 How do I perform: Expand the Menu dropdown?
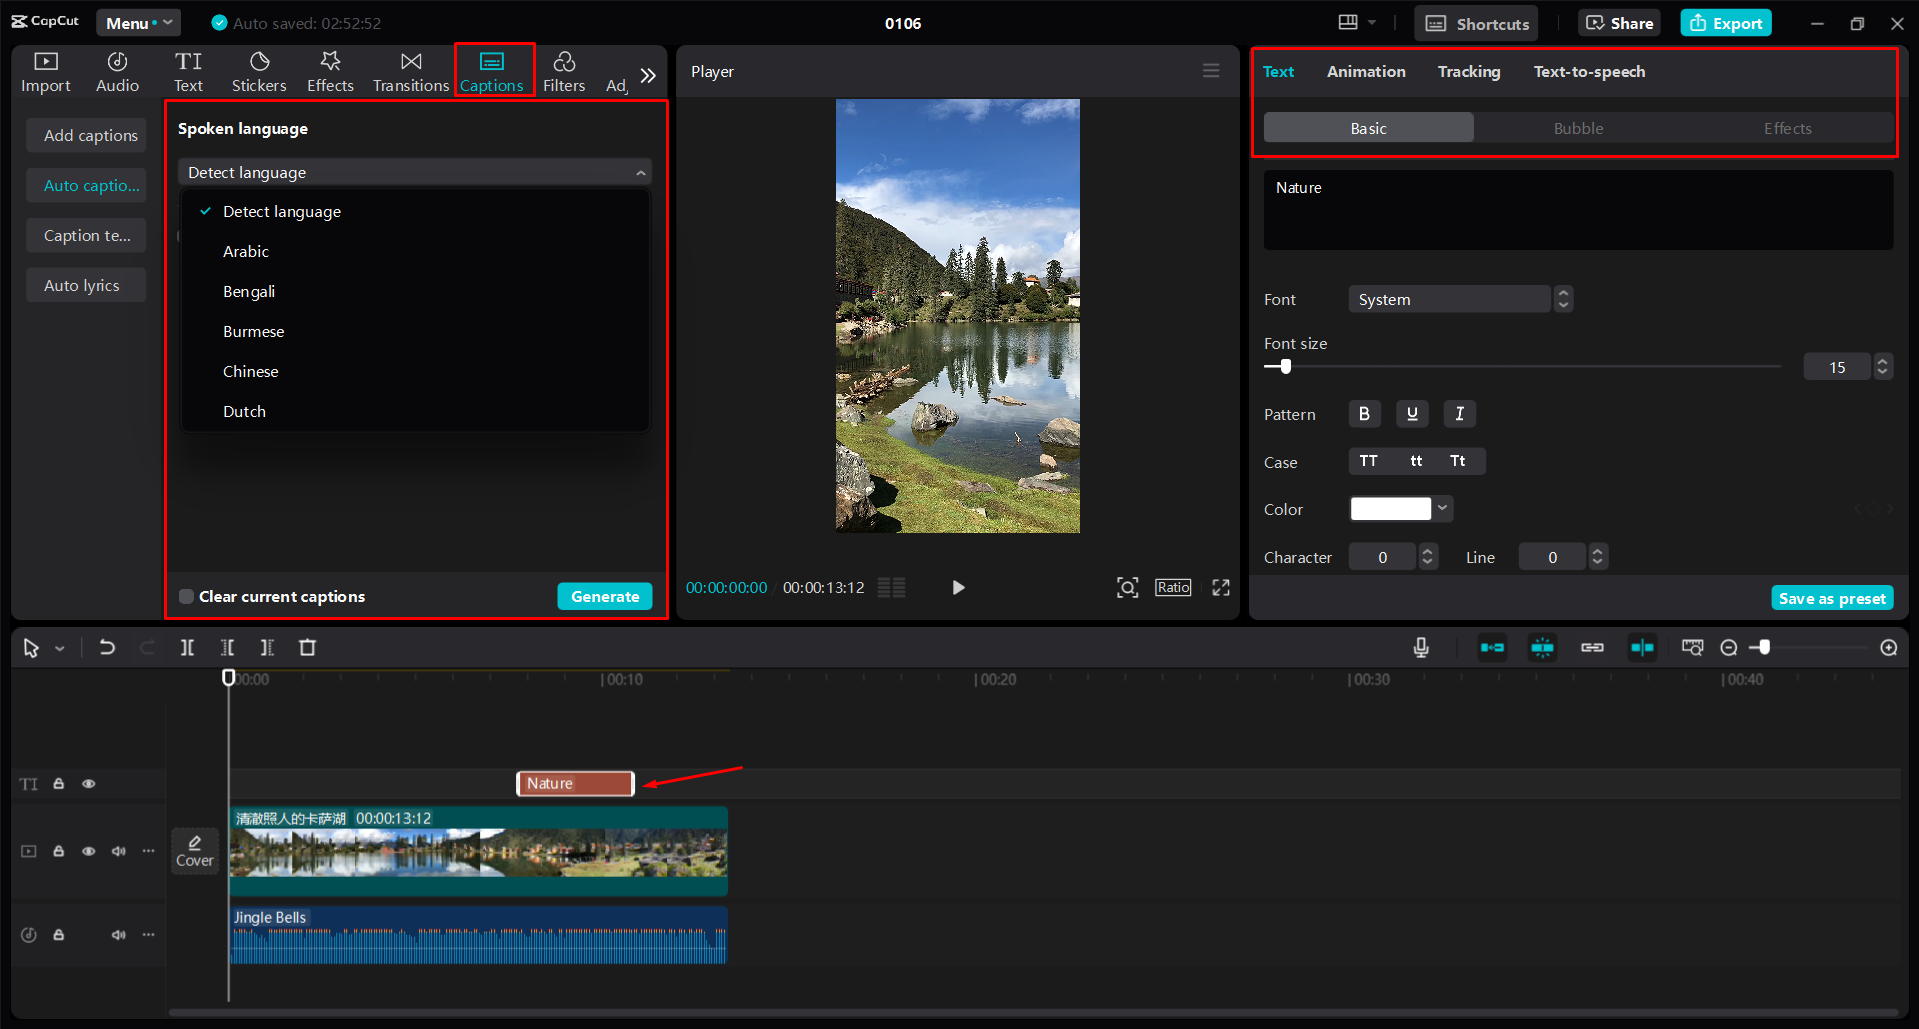(138, 22)
